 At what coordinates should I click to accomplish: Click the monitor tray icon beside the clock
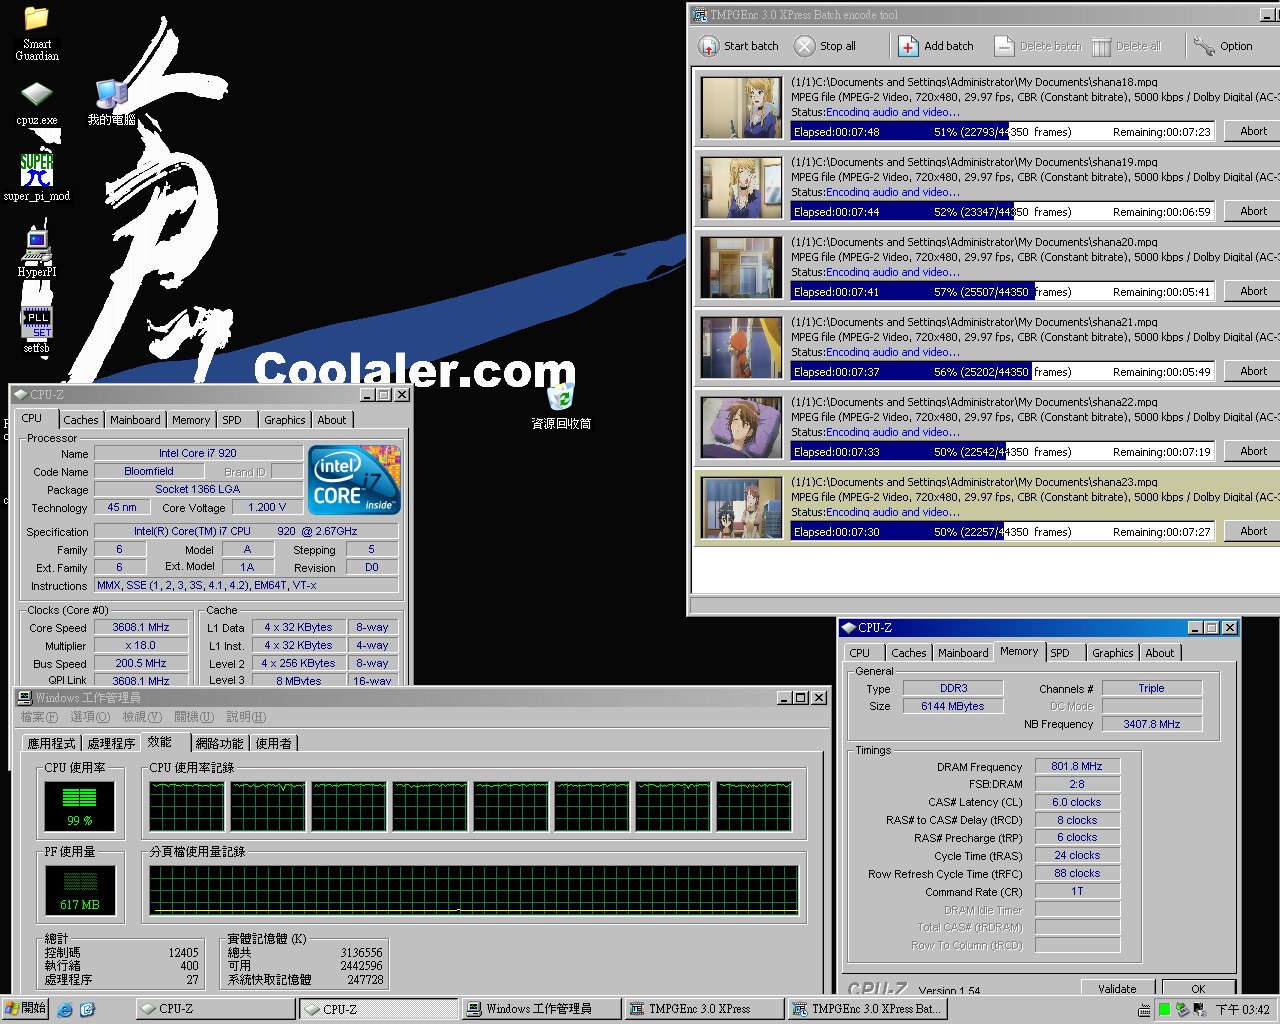1198,1010
